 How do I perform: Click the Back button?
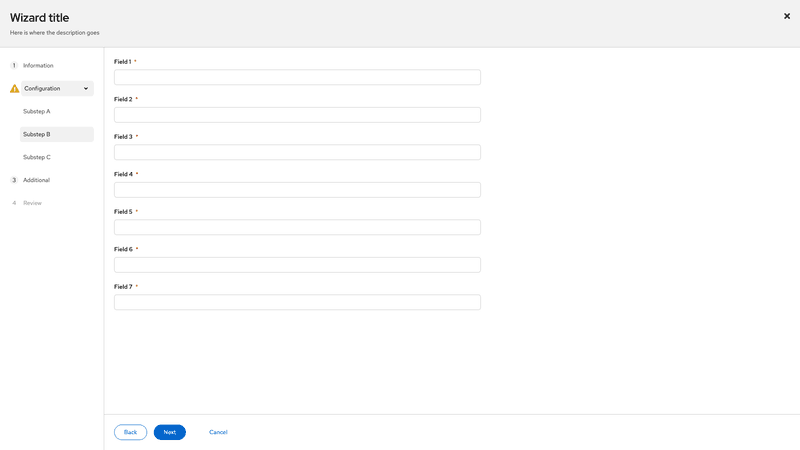click(130, 432)
